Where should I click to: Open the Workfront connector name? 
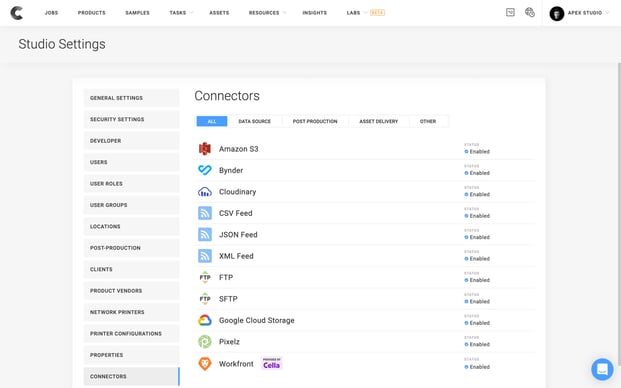(x=236, y=363)
